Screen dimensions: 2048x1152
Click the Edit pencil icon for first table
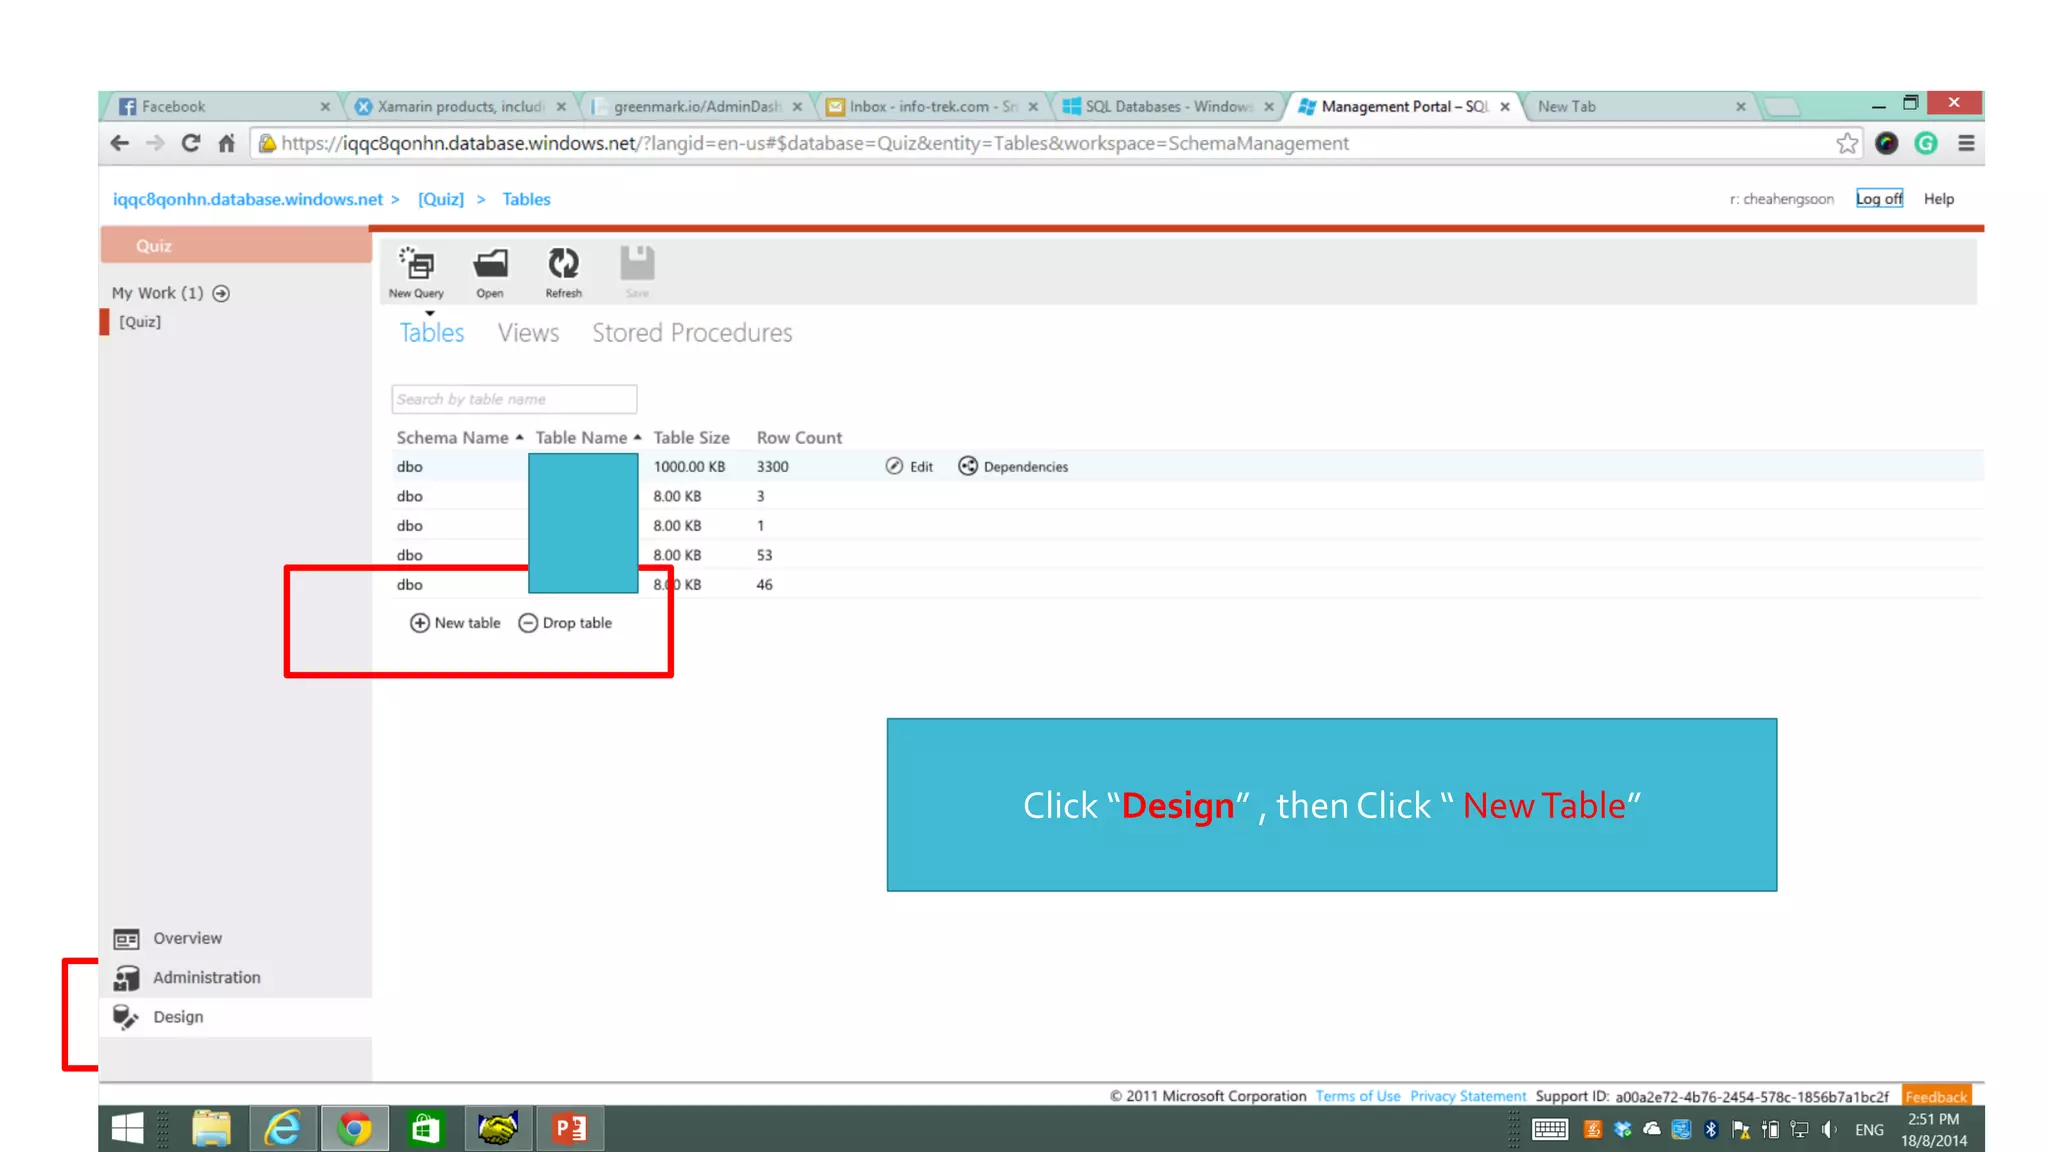tap(895, 466)
